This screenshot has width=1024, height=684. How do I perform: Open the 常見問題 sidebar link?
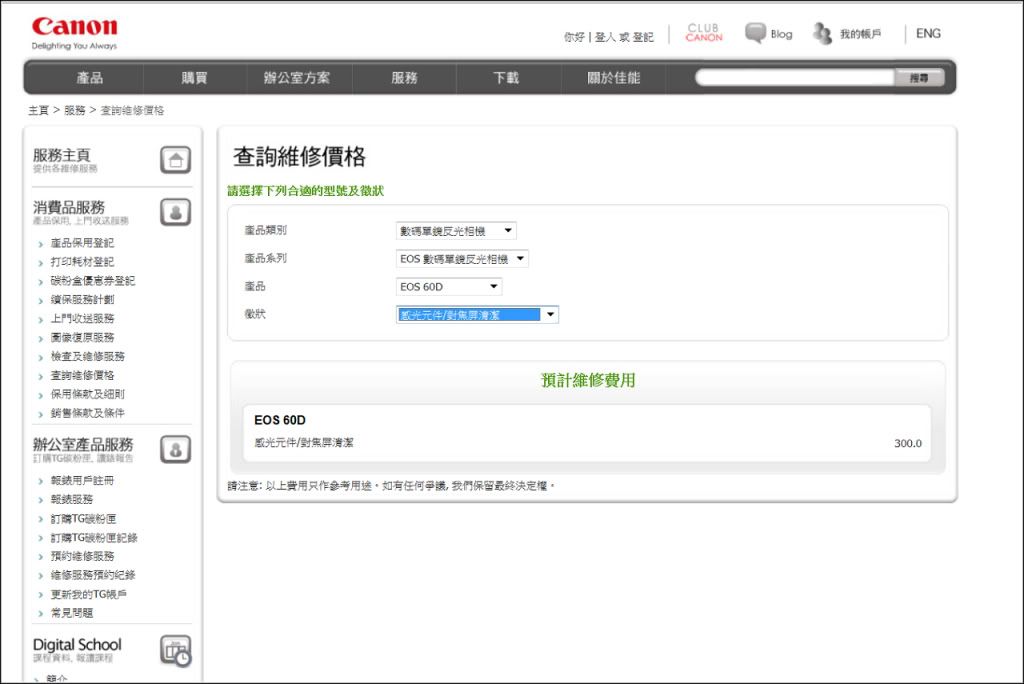tap(72, 613)
